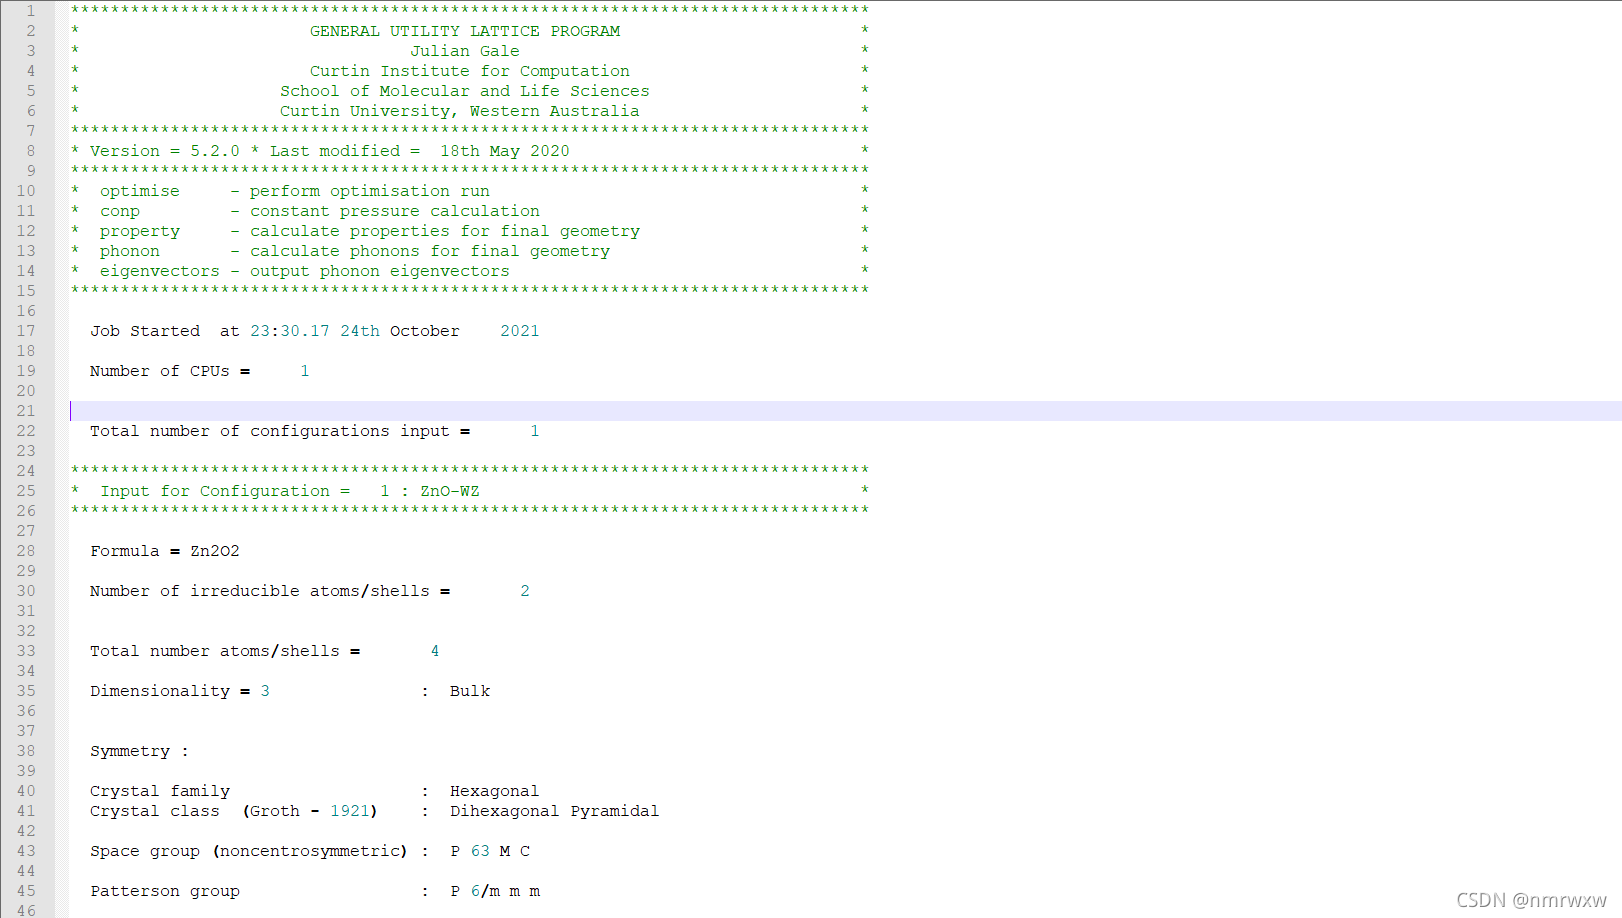Click the timestamp '23:30.17 24th'

pos(315,331)
